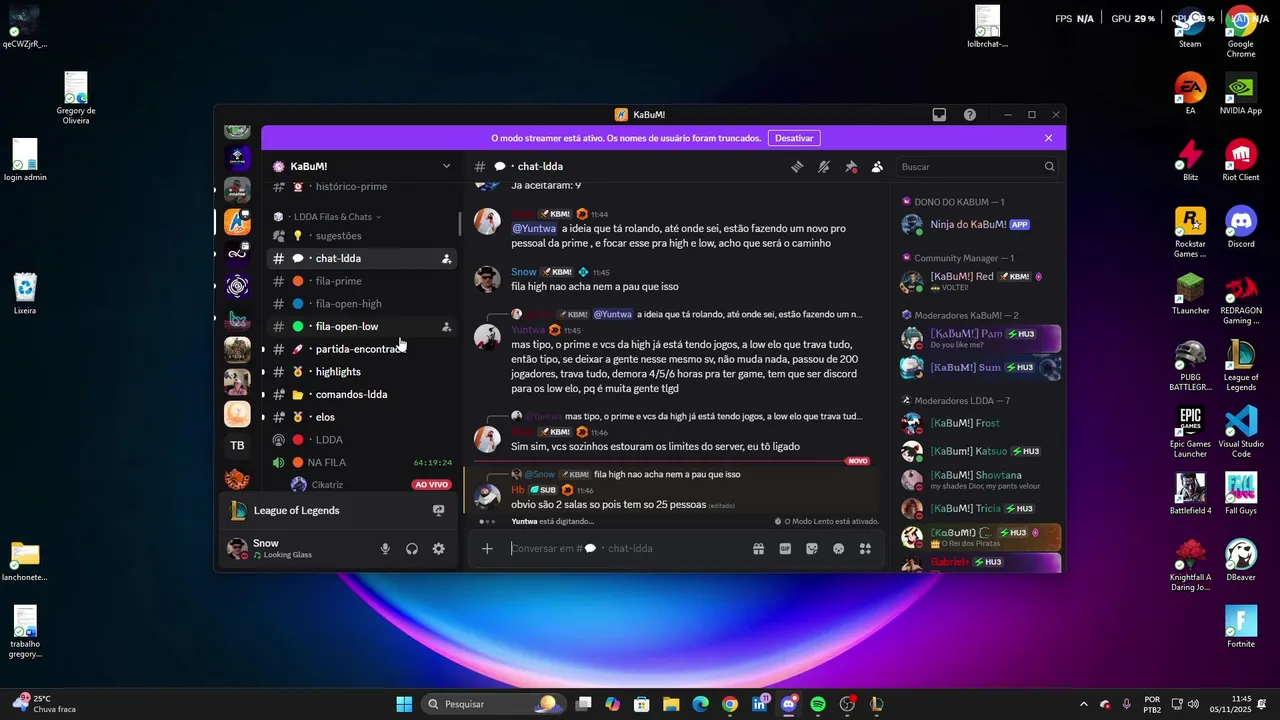The height and width of the screenshot is (720, 1280).
Task: Open DBeaver desktop shortcut
Action: (1241, 560)
